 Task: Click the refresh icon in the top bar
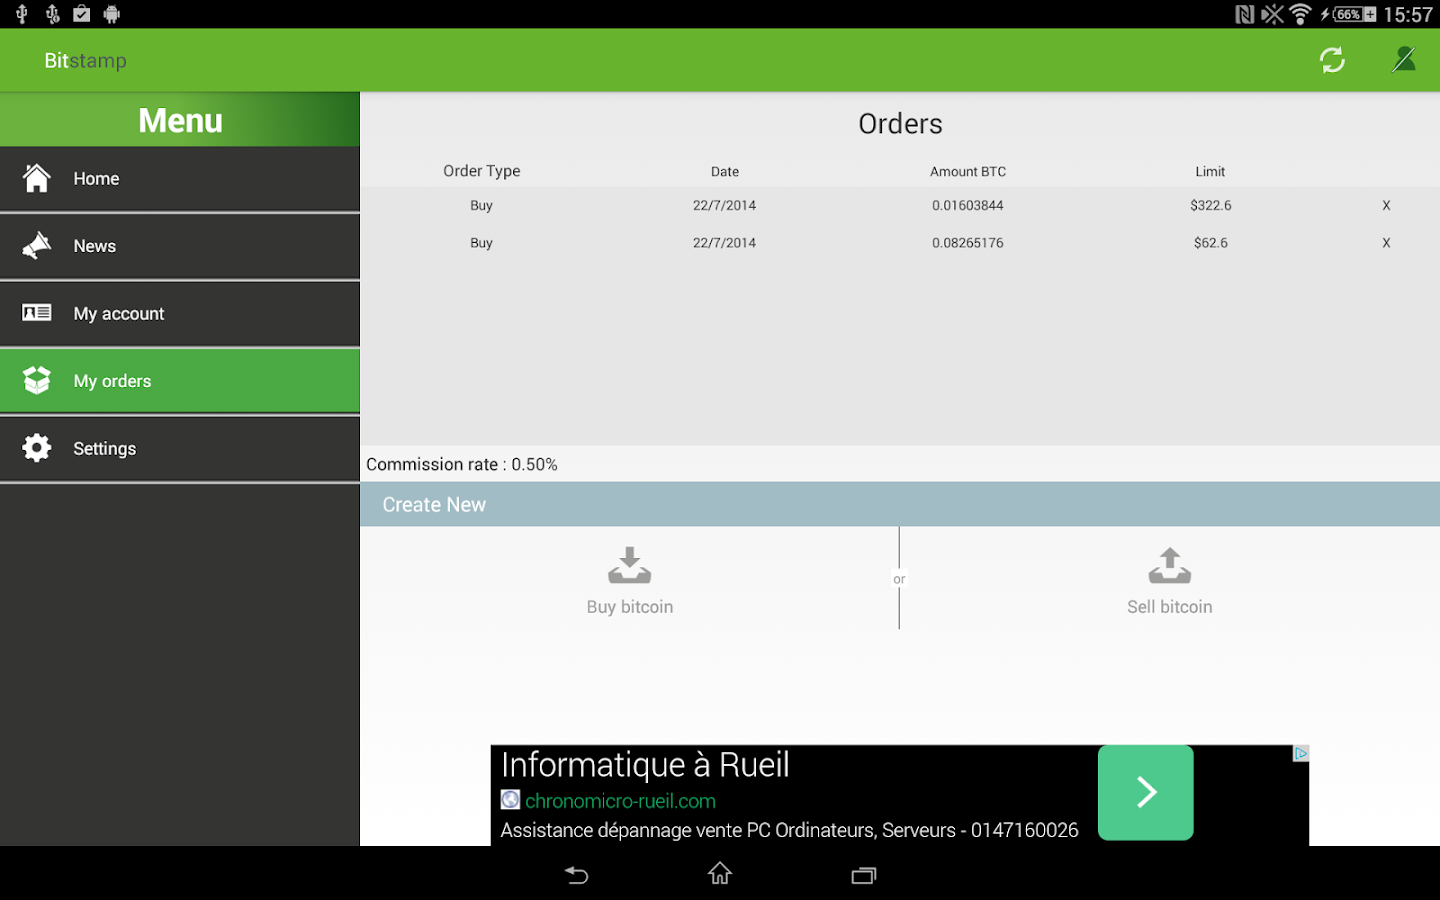[1332, 60]
